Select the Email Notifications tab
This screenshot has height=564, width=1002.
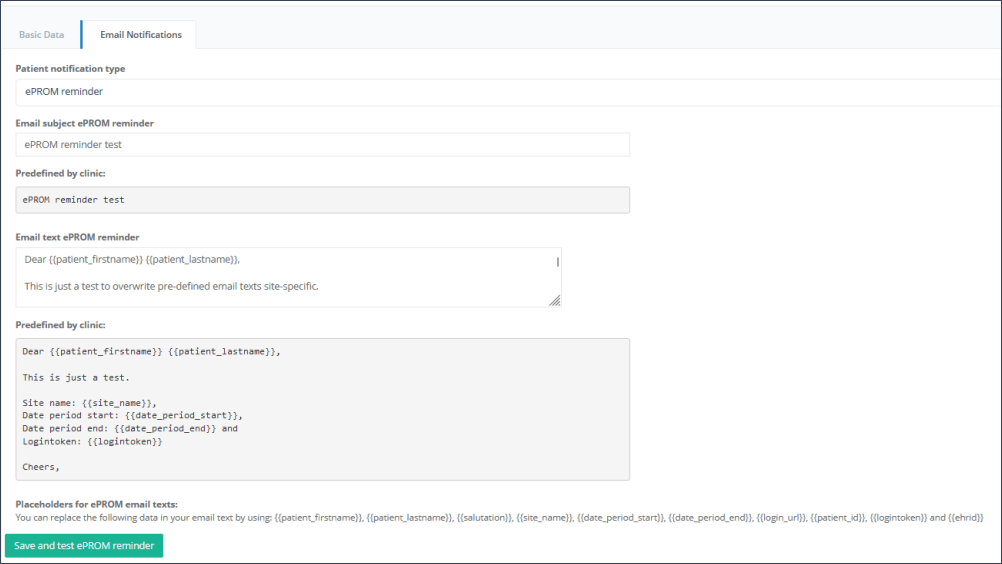click(140, 35)
